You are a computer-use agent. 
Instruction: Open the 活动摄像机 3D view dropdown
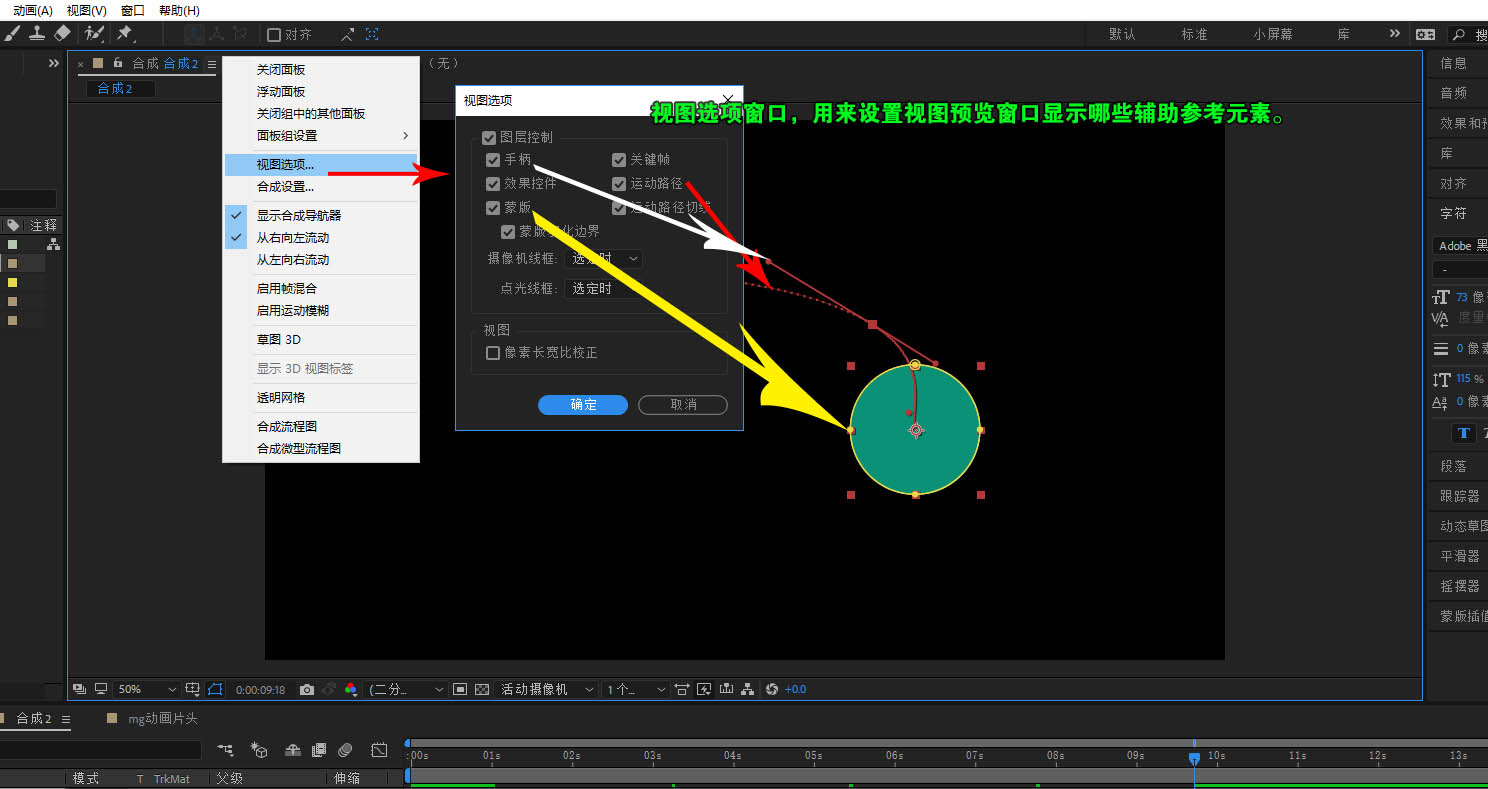point(545,689)
